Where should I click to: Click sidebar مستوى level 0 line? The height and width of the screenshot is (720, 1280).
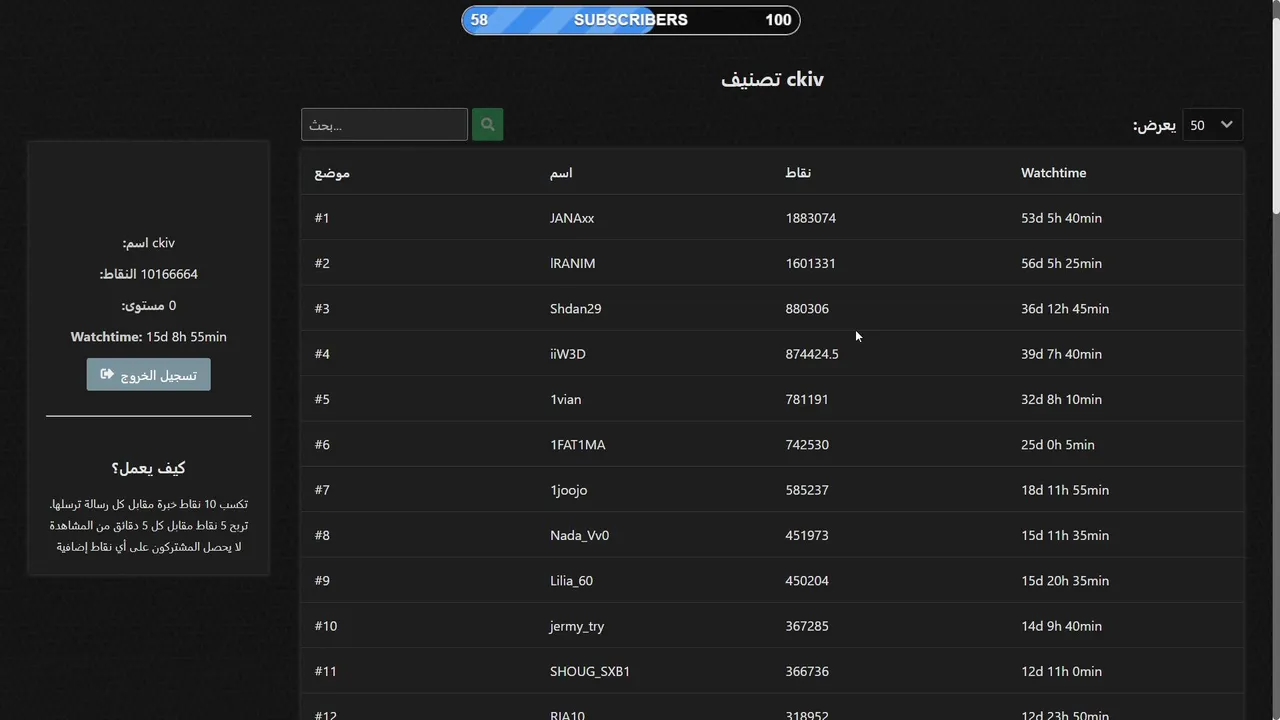[x=148, y=306]
